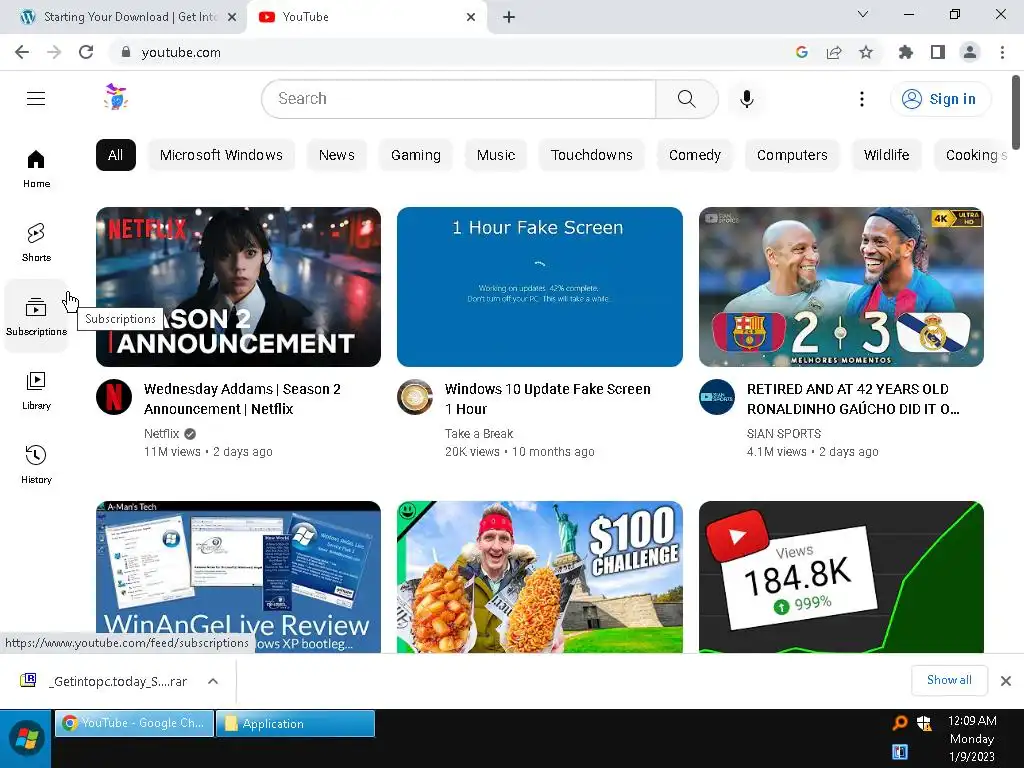Viewport: 1024px width, 768px height.
Task: Select the All filter chip
Action: [x=116, y=155]
